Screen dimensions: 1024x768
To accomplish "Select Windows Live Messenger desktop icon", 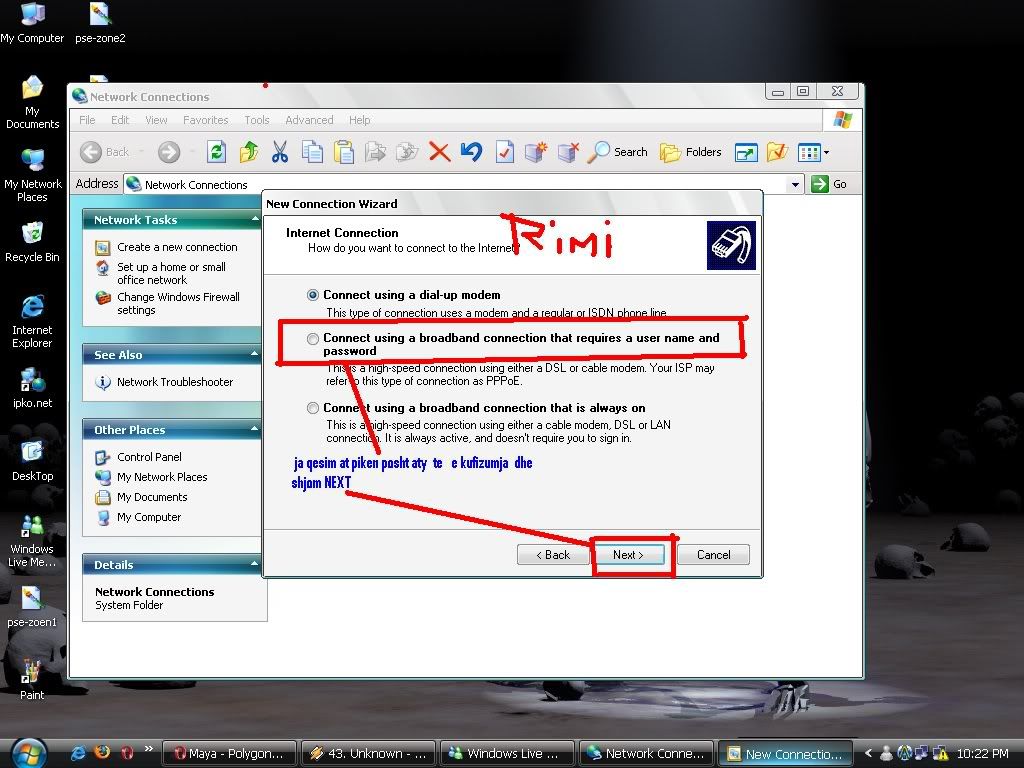I will [x=32, y=541].
